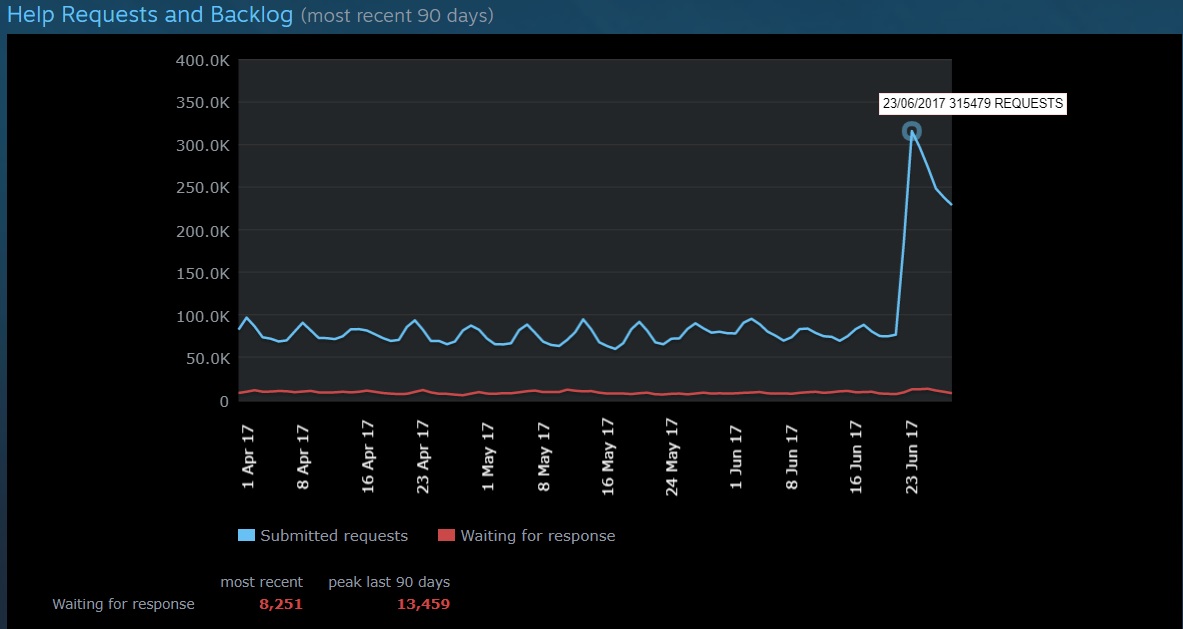Click the 16 May 17 date label
Image resolution: width=1183 pixels, height=629 pixels.
coord(607,456)
